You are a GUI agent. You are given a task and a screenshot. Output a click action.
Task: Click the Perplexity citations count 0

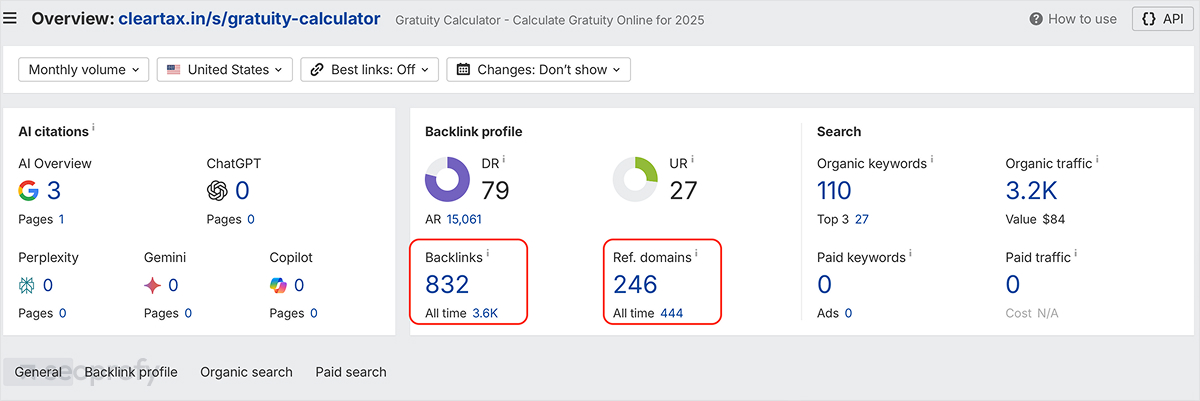point(48,286)
